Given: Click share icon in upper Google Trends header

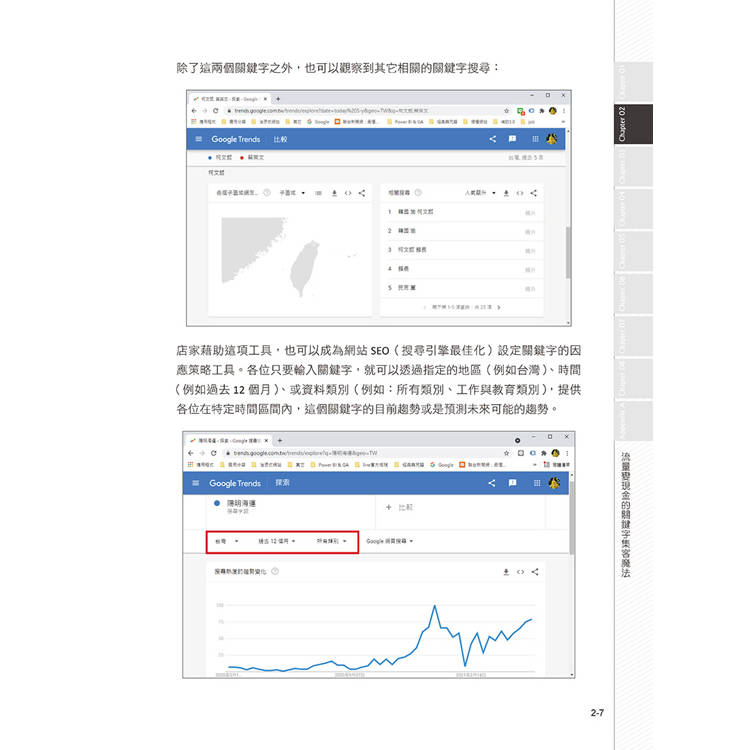Looking at the screenshot, I should [493, 140].
